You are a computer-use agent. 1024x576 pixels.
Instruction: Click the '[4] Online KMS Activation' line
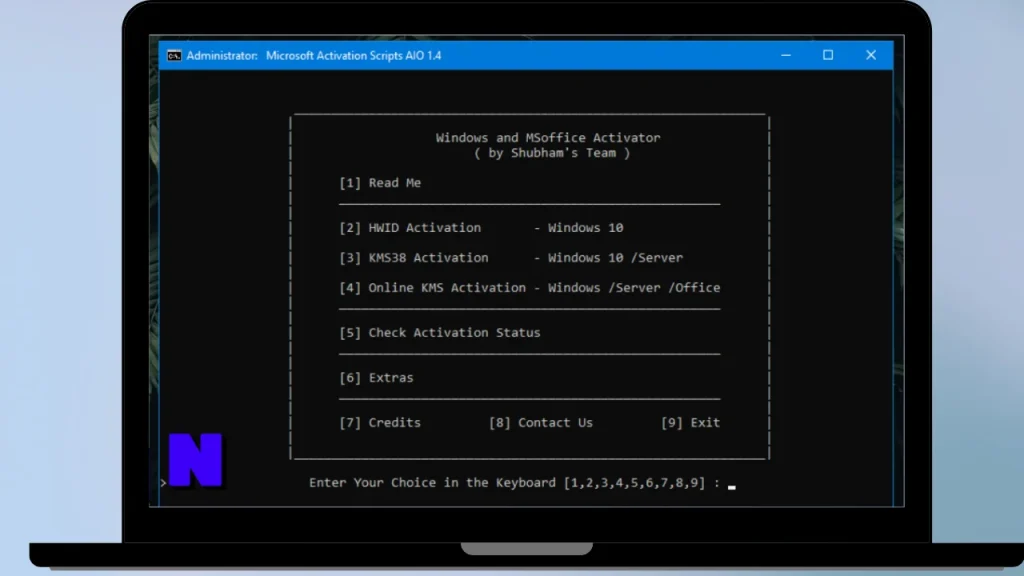pos(529,288)
